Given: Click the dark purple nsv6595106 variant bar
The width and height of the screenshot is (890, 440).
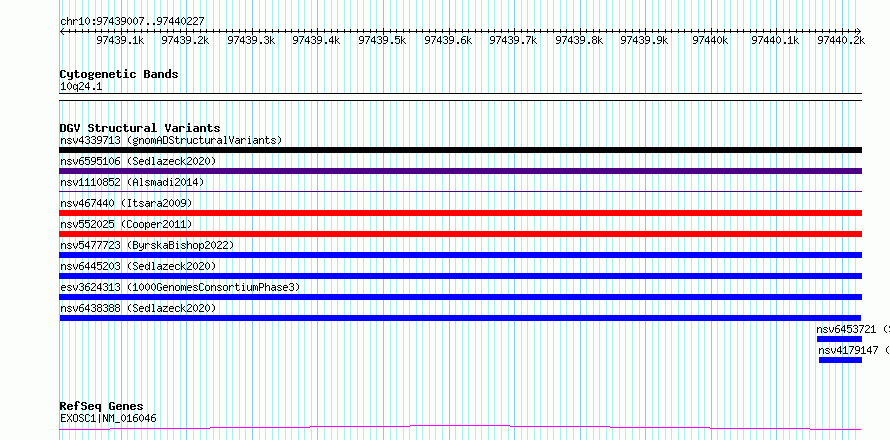Looking at the screenshot, I should click(461, 171).
